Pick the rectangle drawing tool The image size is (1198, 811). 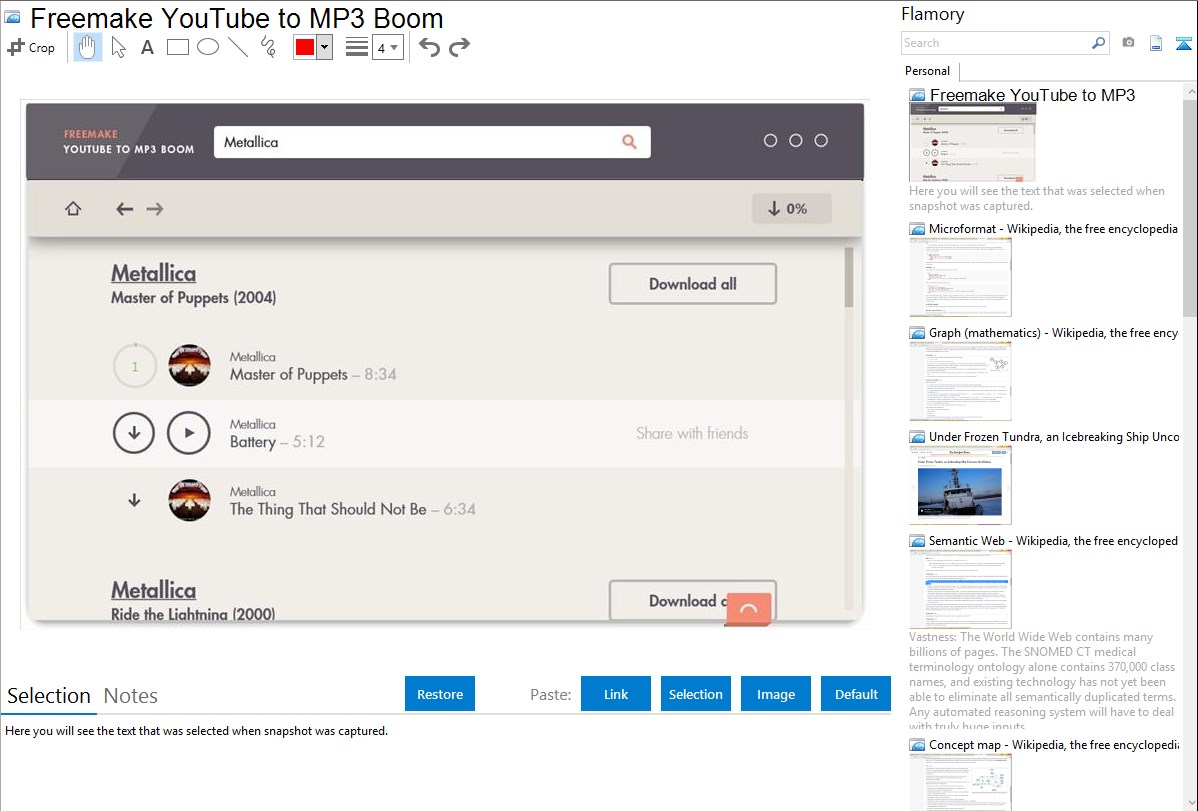177,47
